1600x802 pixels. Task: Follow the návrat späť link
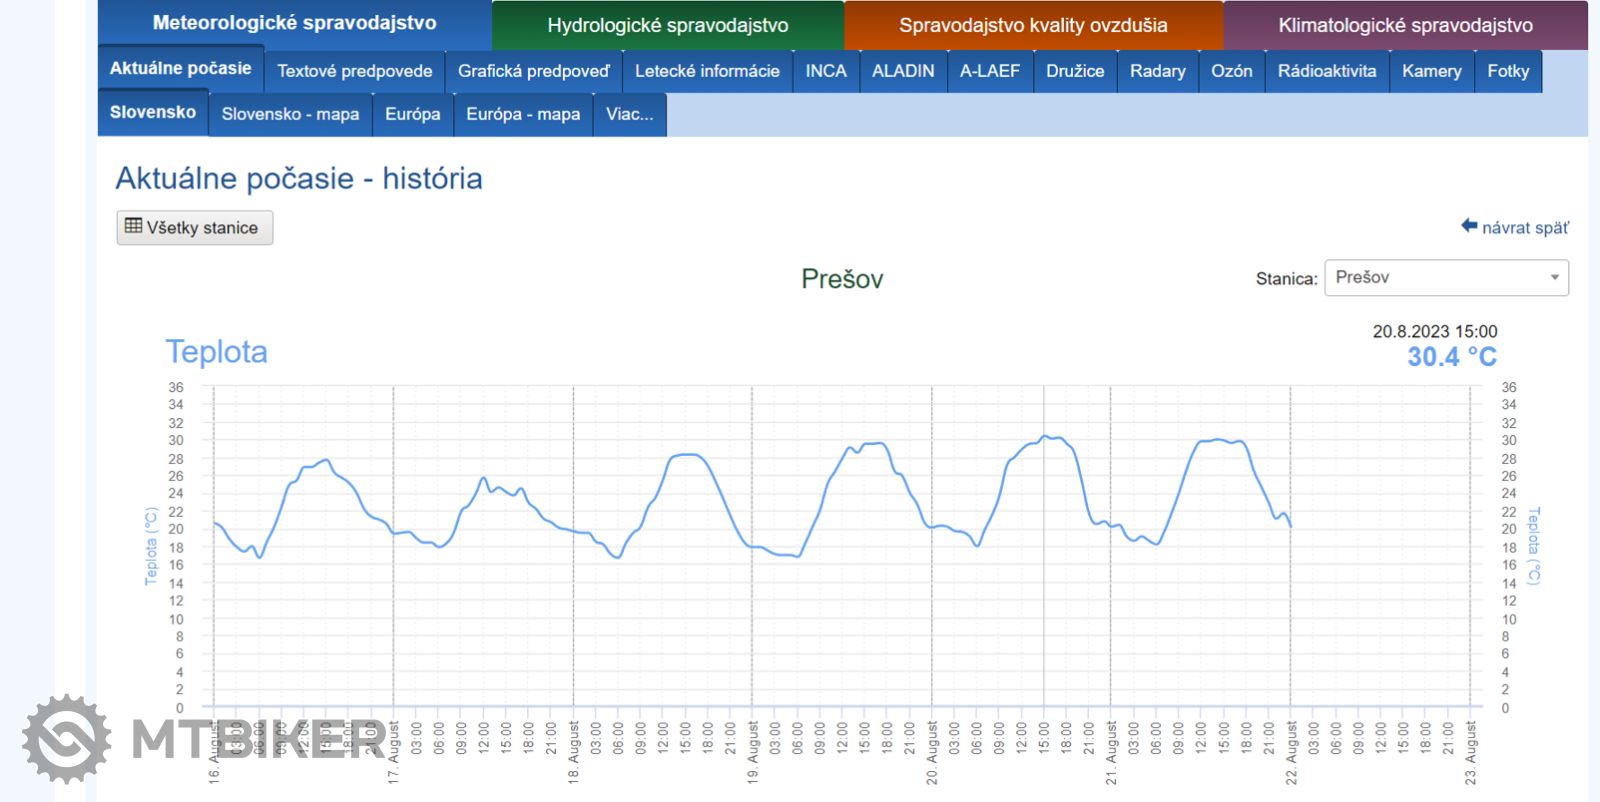1524,228
